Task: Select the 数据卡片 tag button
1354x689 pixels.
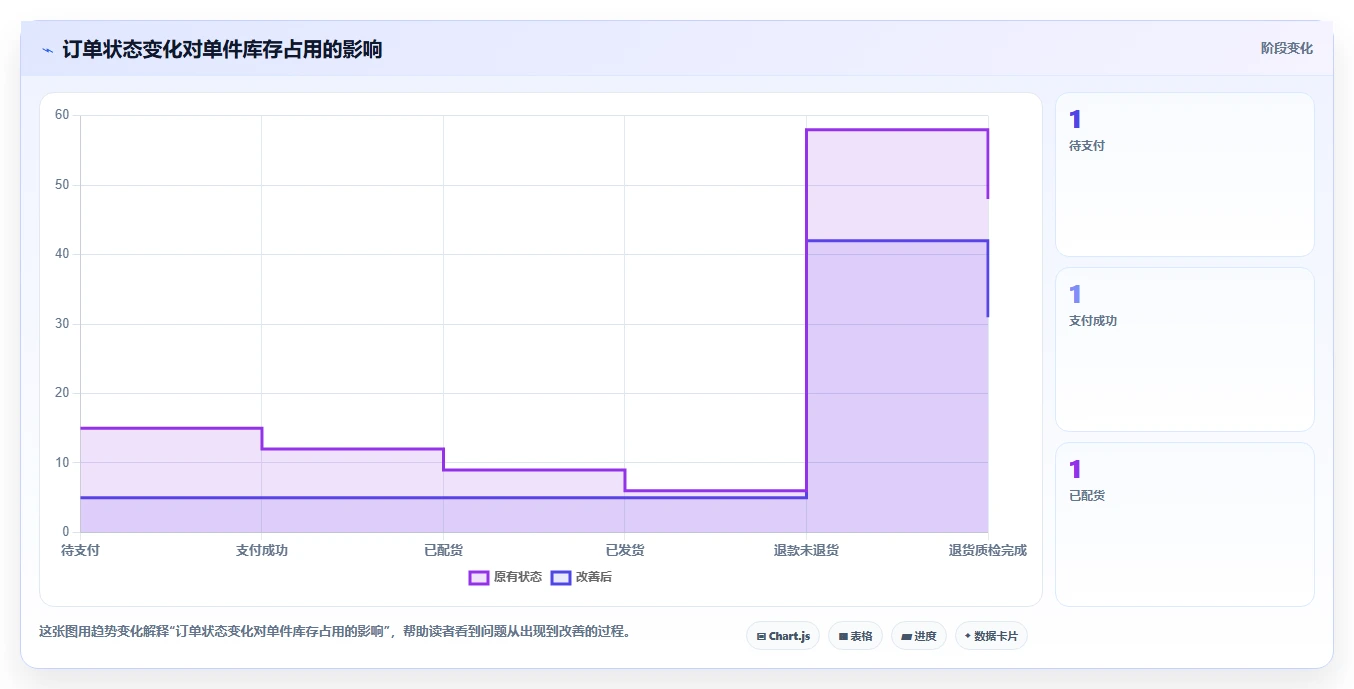Action: pyautogui.click(x=991, y=636)
